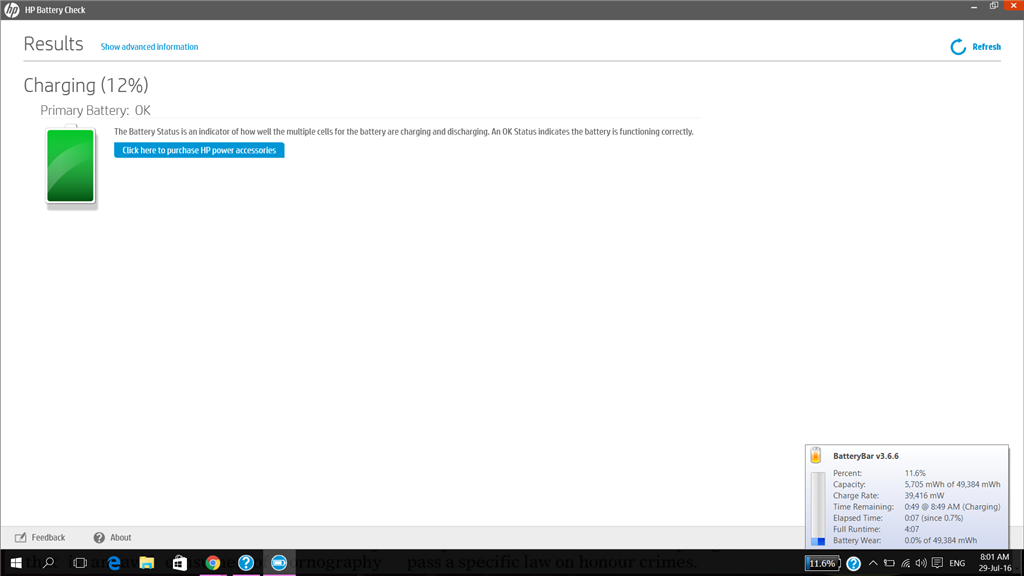
Task: Click 'Charging (12%)' heading
Action: pos(86,86)
